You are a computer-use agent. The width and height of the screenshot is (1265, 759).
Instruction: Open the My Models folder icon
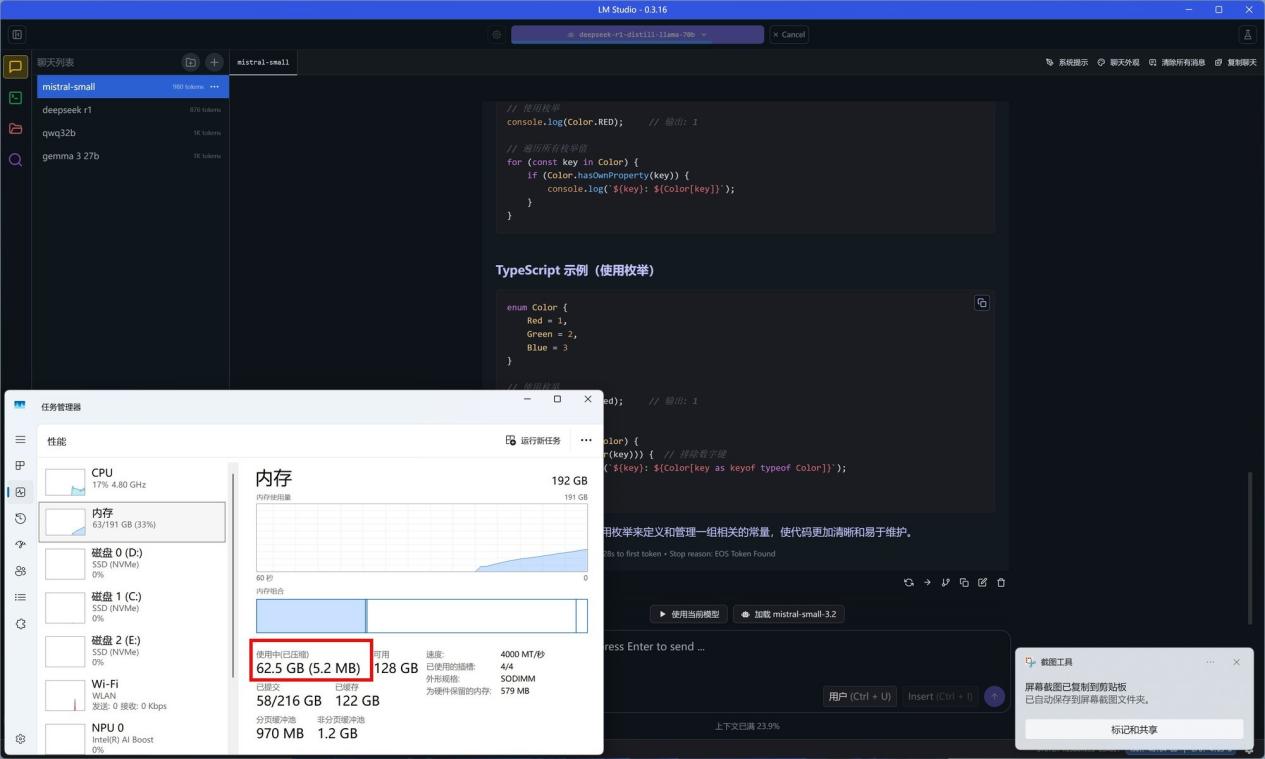15,129
